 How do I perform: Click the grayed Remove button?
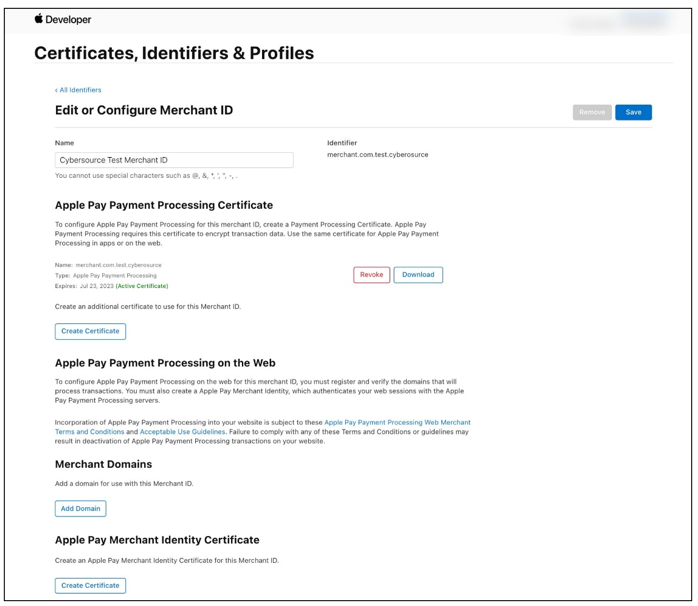(x=592, y=112)
